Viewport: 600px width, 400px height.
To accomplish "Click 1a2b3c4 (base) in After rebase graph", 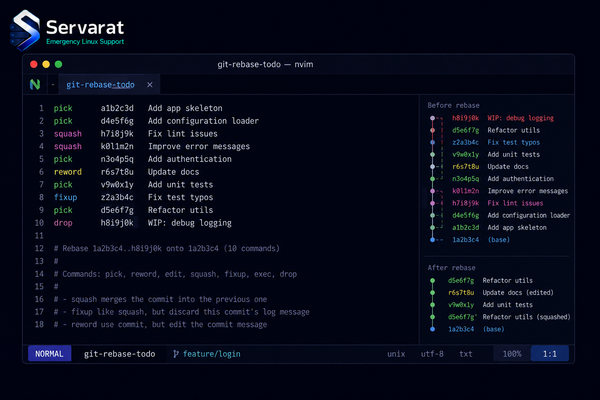I will [x=476, y=329].
